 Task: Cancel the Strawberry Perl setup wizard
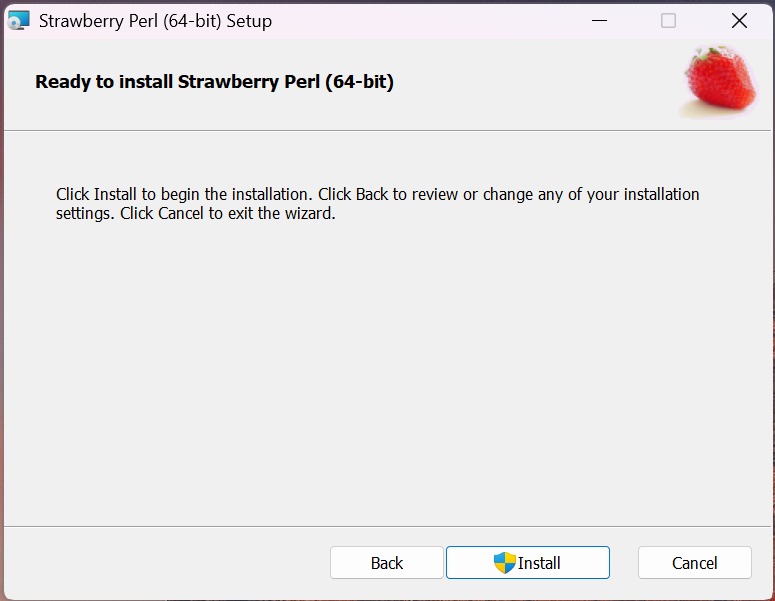(x=694, y=563)
